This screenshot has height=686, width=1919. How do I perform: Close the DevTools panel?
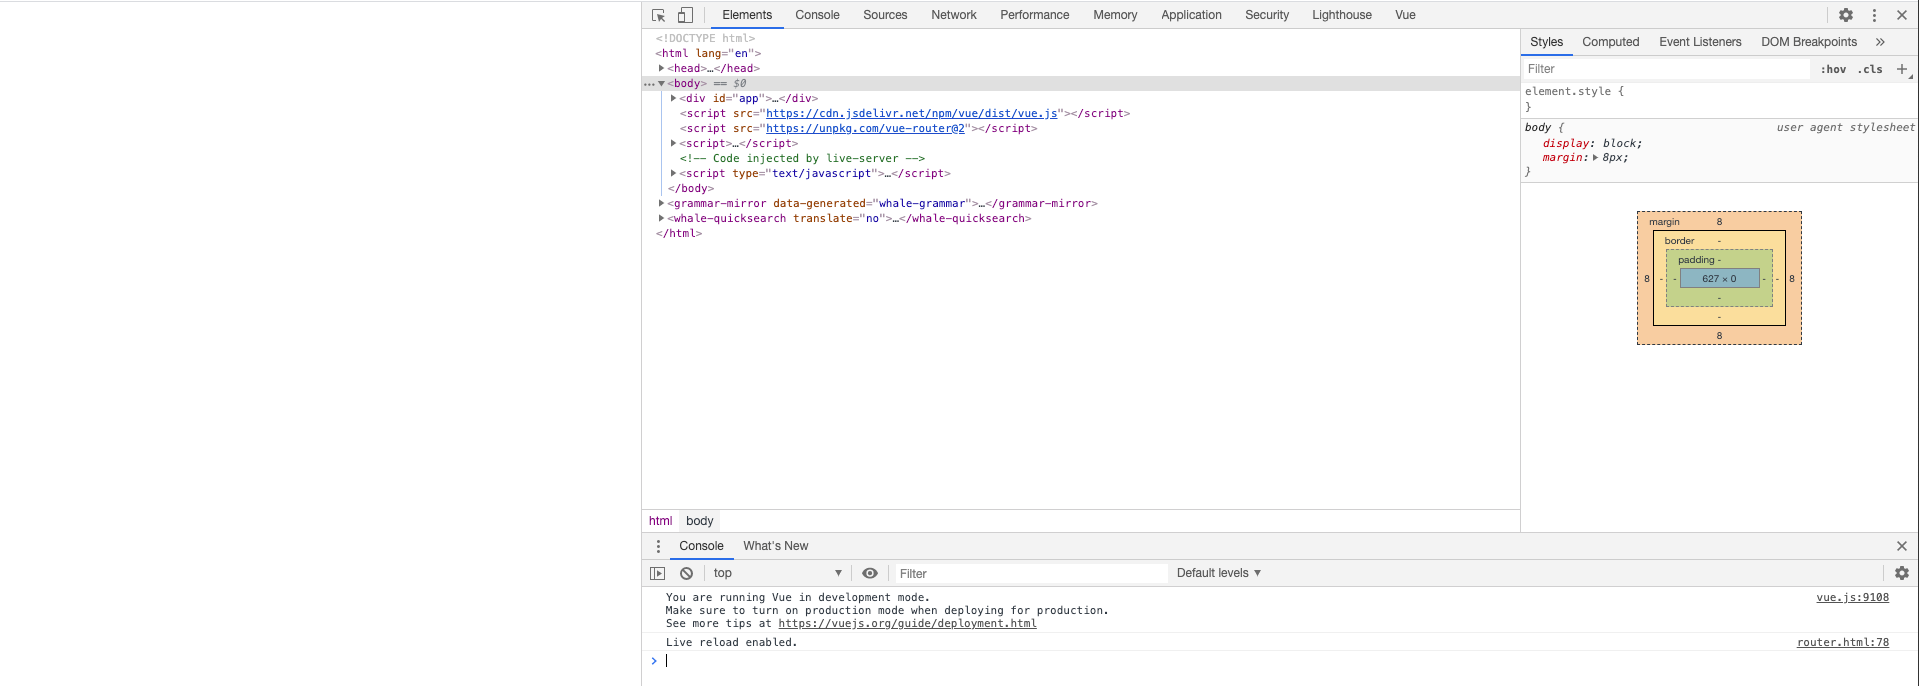[1902, 15]
